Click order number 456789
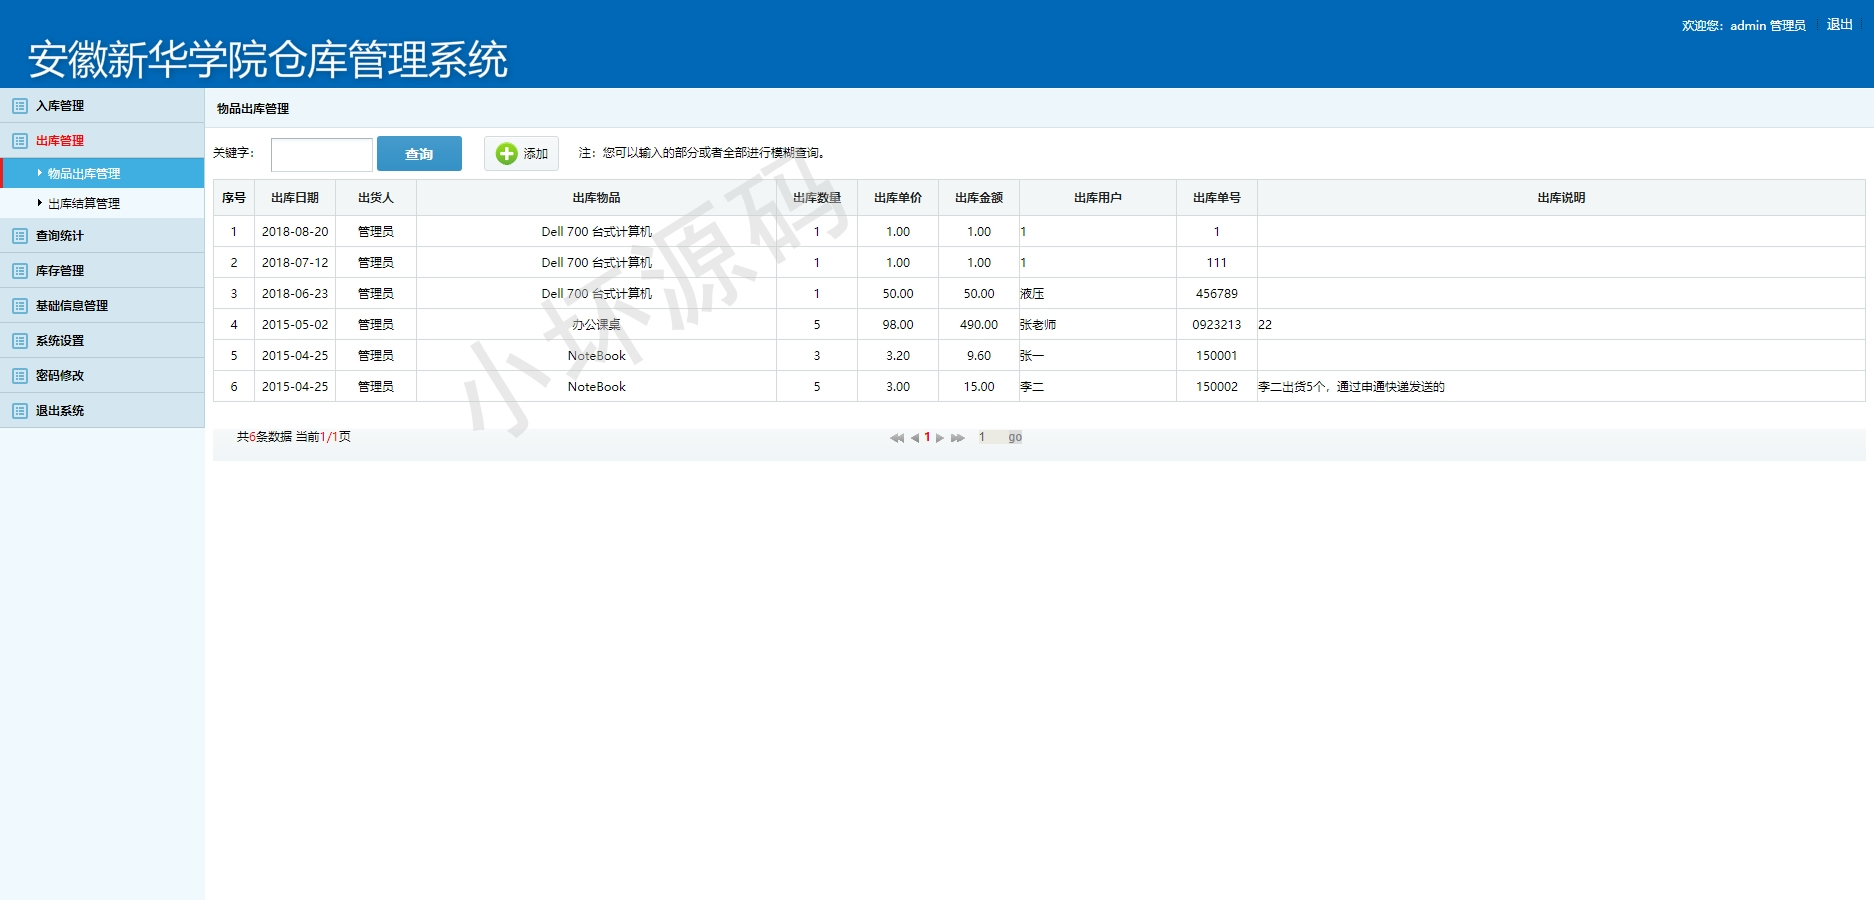The width and height of the screenshot is (1874, 900). (1217, 294)
